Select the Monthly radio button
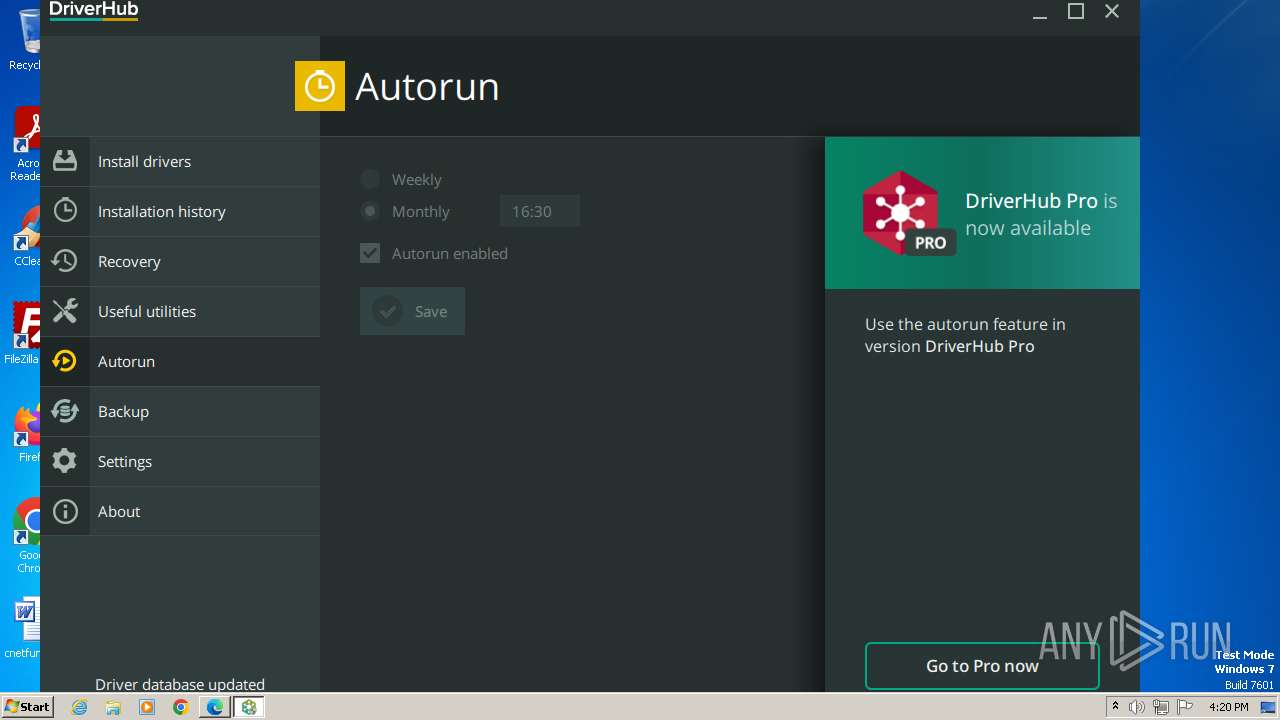 [x=370, y=211]
